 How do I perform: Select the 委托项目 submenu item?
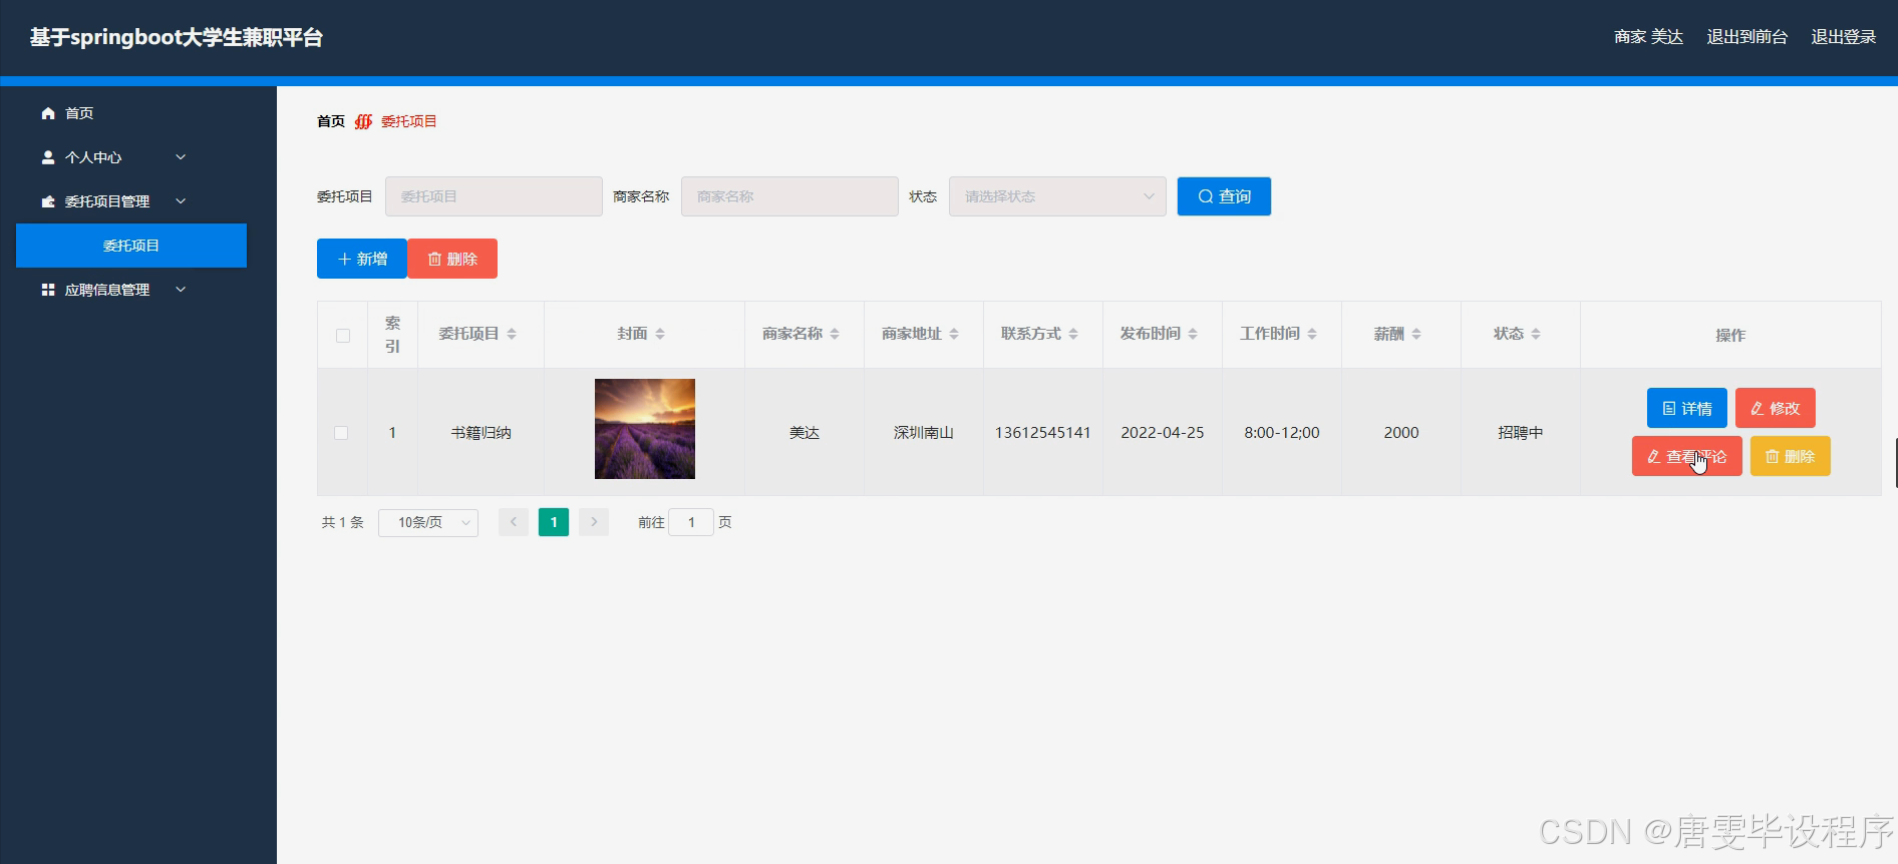(x=131, y=245)
